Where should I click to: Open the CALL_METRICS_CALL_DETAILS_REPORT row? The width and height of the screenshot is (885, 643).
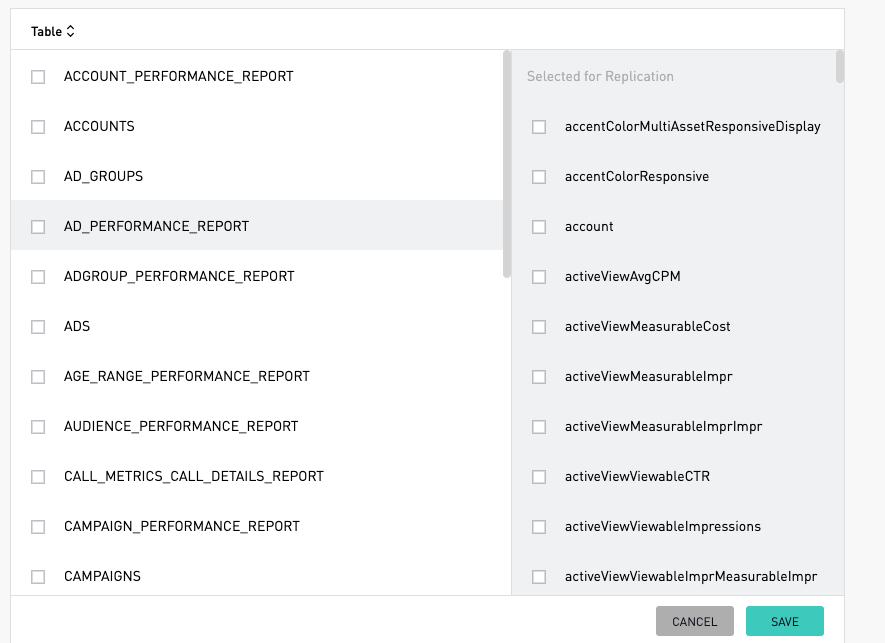256,476
